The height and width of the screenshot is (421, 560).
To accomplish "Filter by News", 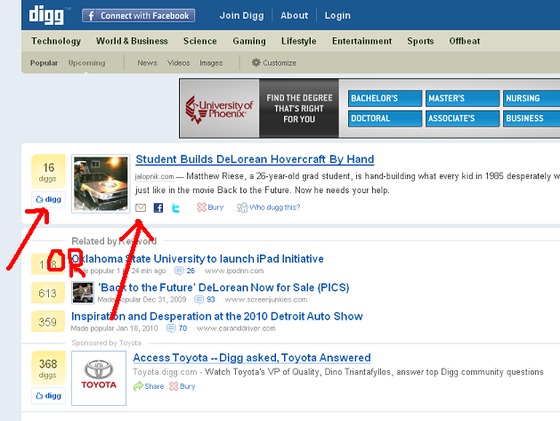I will (147, 63).
